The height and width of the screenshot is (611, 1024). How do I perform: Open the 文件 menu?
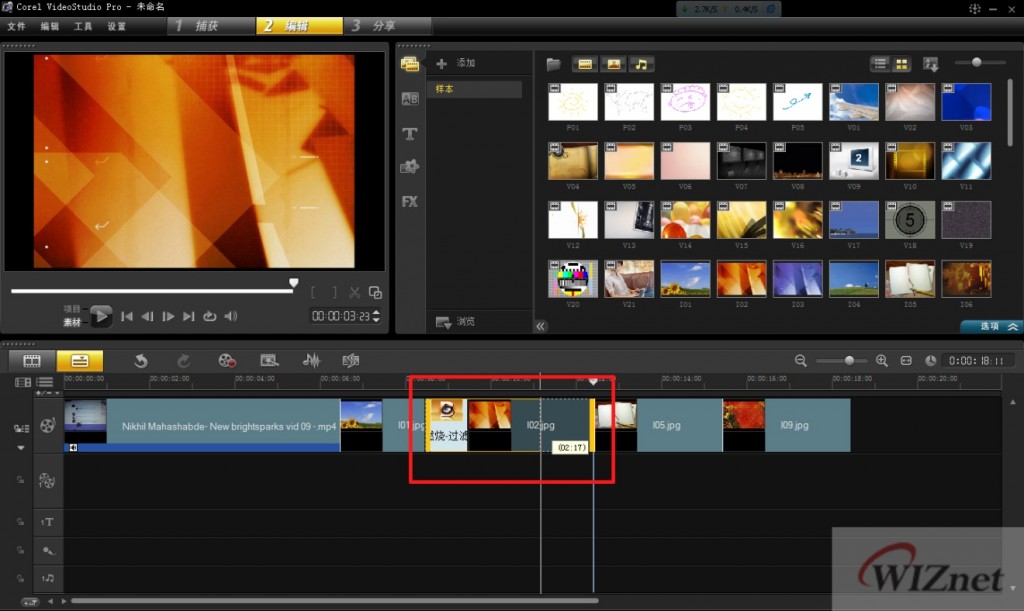16,26
